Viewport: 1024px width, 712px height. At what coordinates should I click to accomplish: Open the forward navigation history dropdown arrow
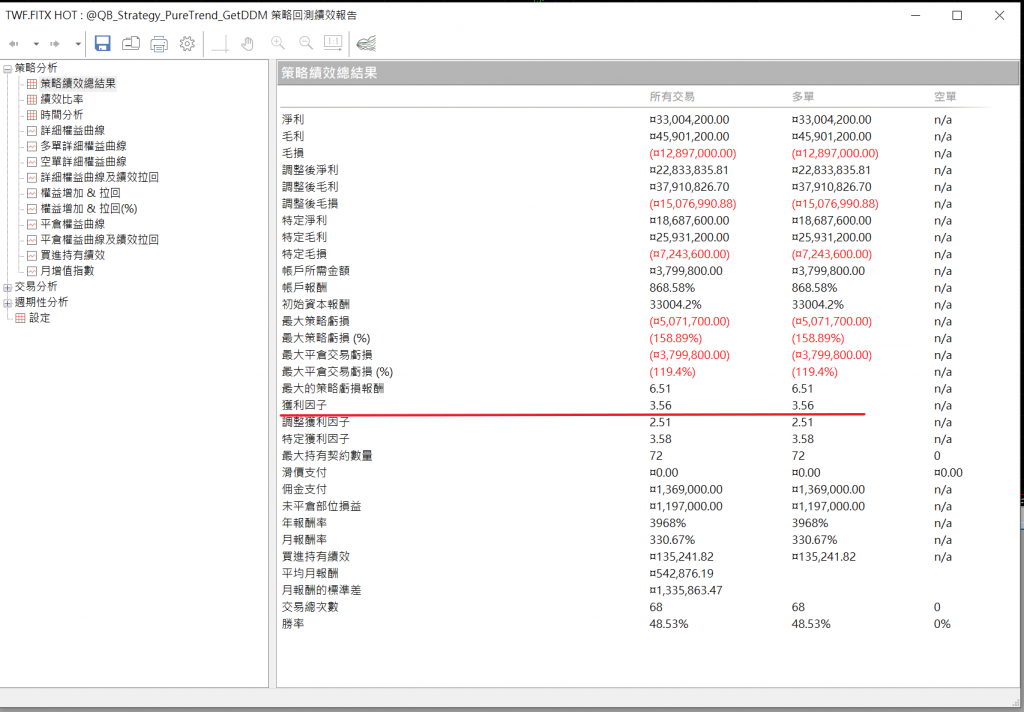click(78, 44)
